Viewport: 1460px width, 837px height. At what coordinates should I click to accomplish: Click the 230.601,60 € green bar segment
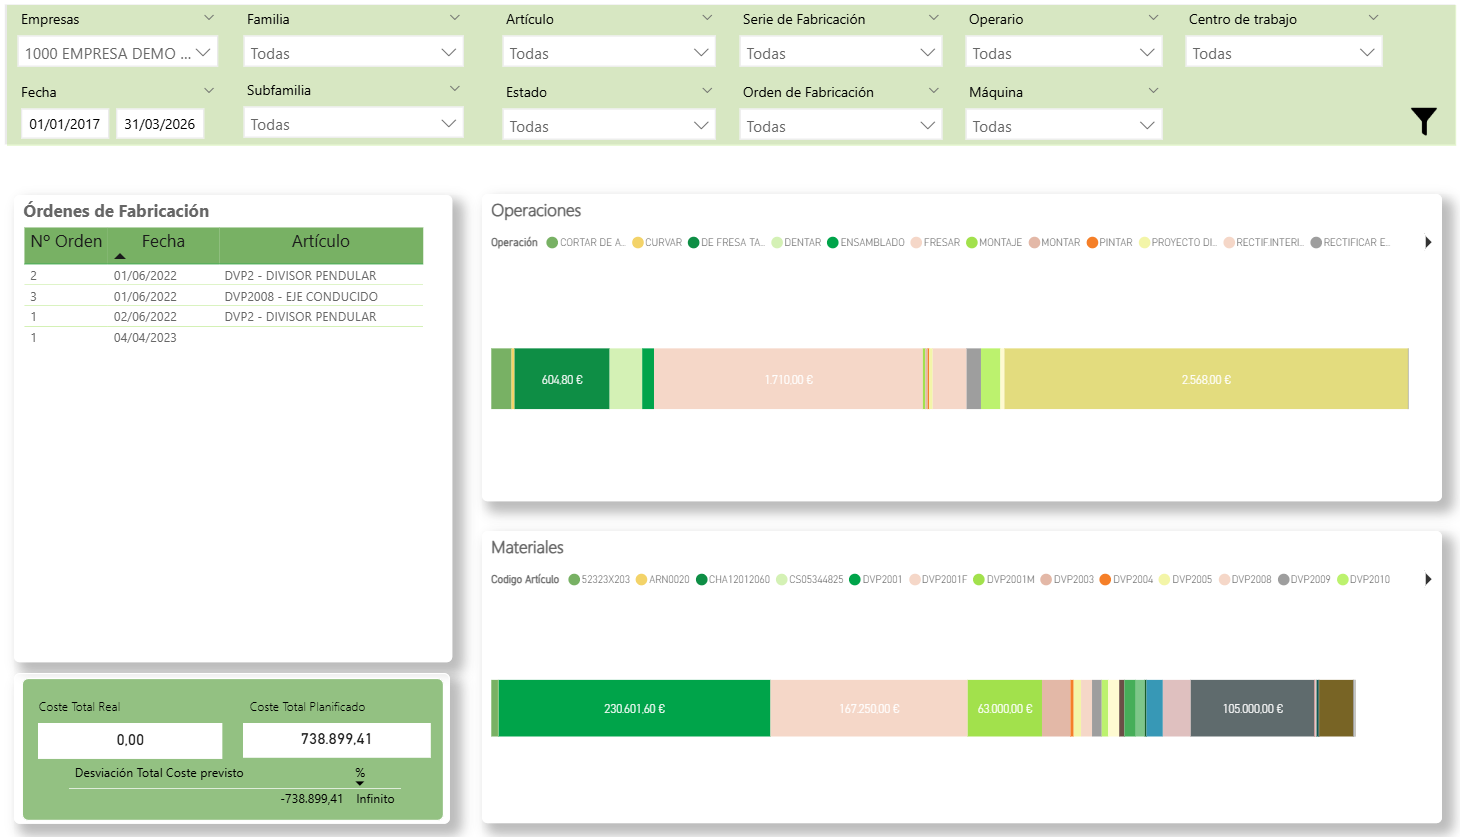tap(634, 708)
